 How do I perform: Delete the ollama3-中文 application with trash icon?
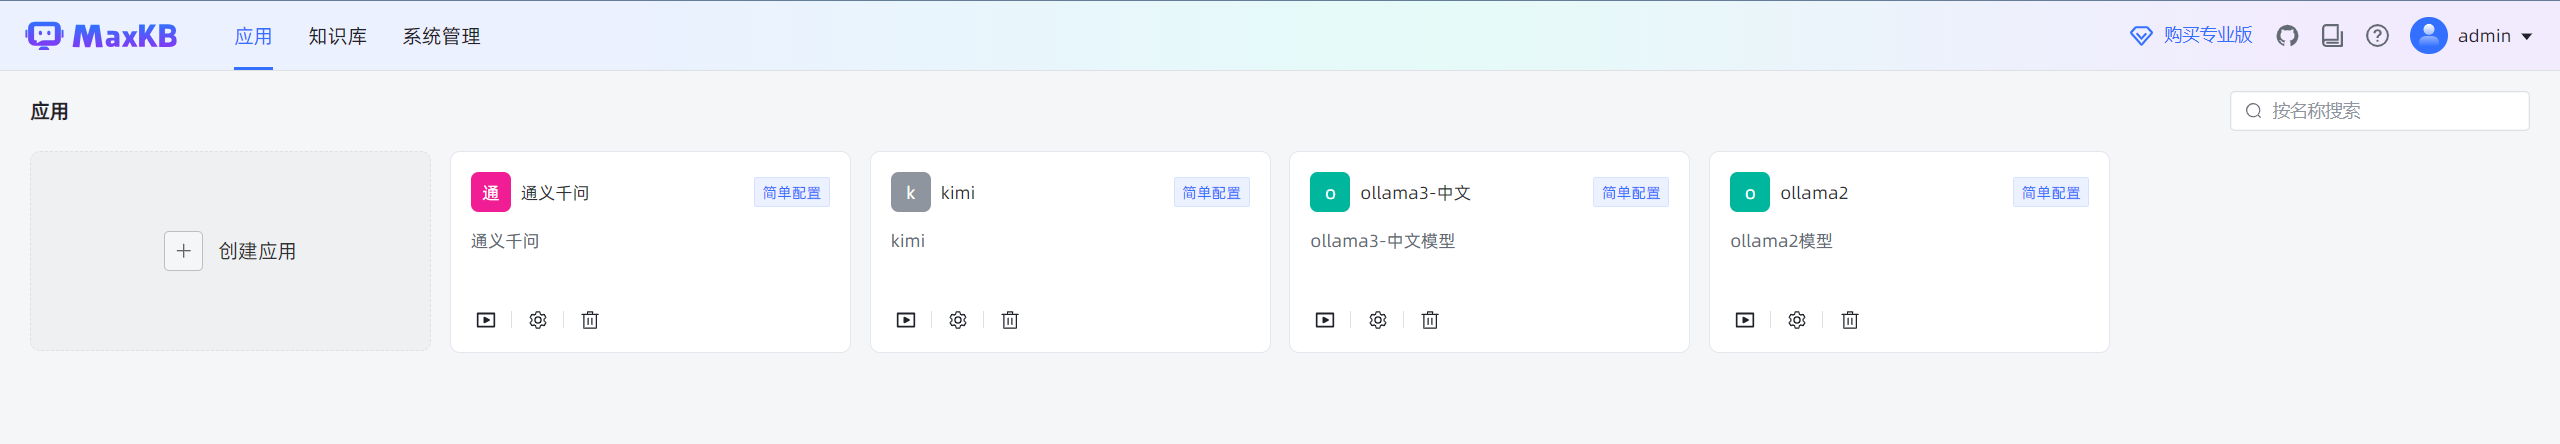(1430, 320)
